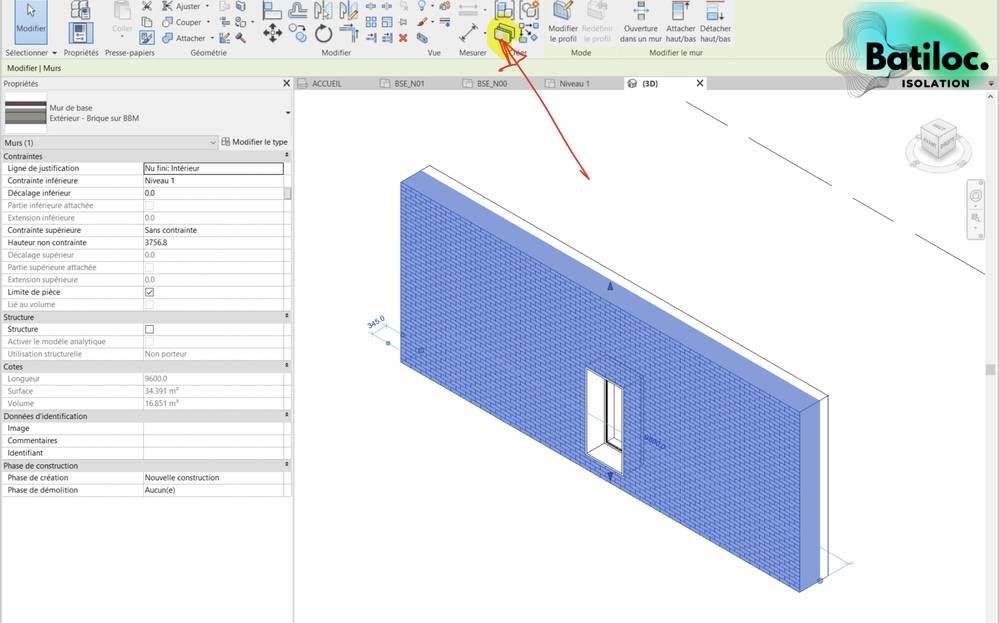The height and width of the screenshot is (623, 999).
Task: Click the Create Parts highlighted icon
Action: pos(504,34)
